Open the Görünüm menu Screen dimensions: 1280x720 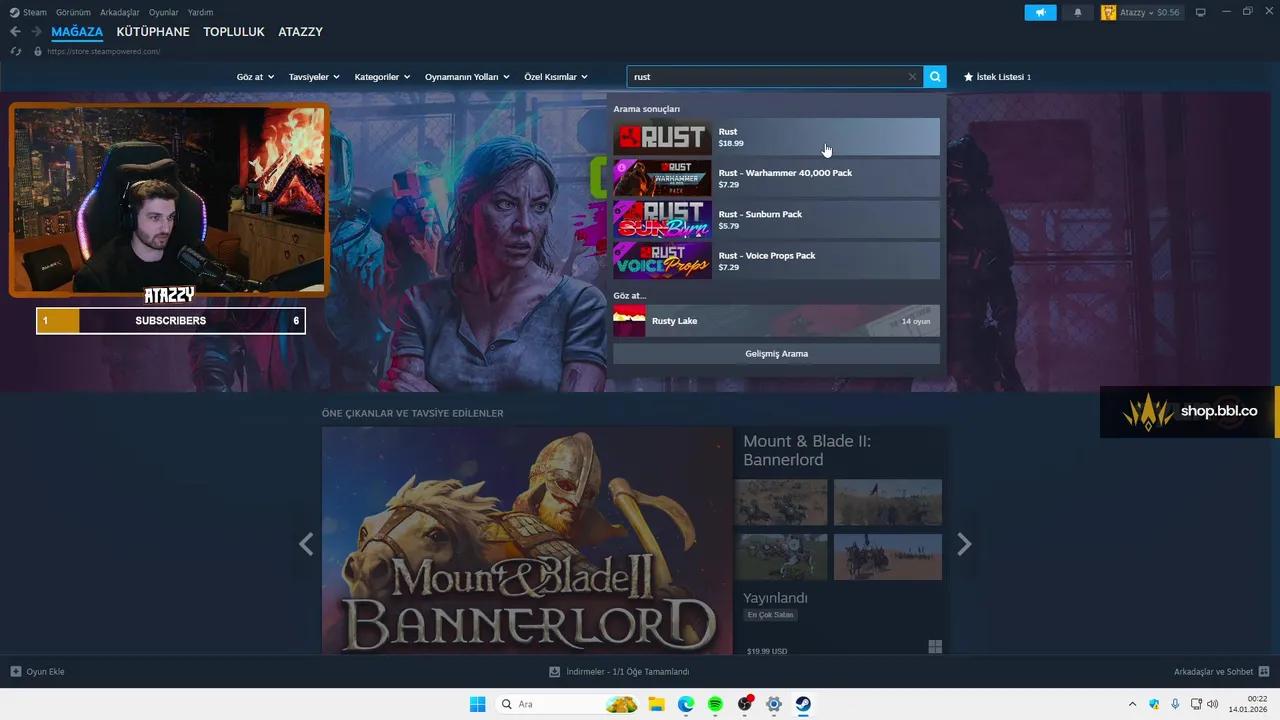(74, 12)
